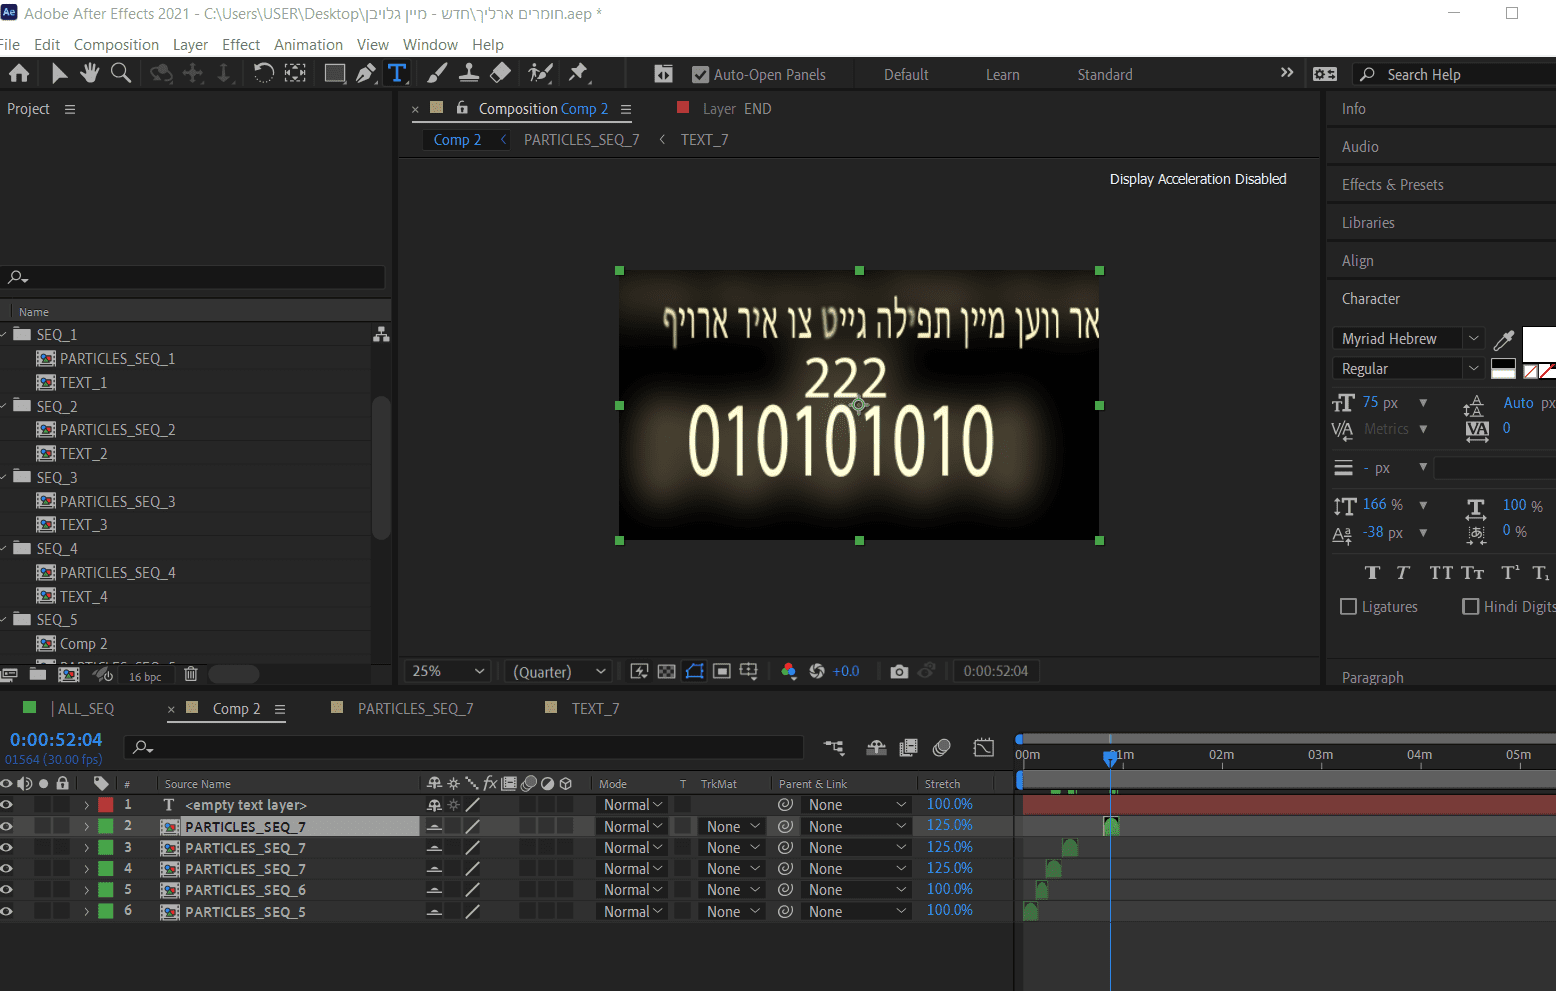Open blending mode dropdown for empty text layer
1556x991 pixels.
pyautogui.click(x=633, y=805)
